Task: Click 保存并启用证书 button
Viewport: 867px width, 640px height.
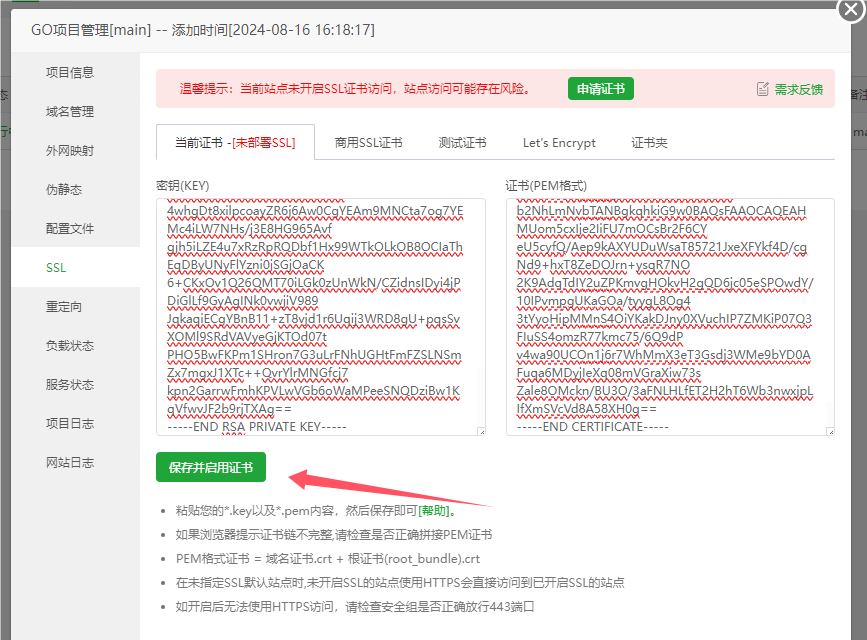Action: [211, 467]
